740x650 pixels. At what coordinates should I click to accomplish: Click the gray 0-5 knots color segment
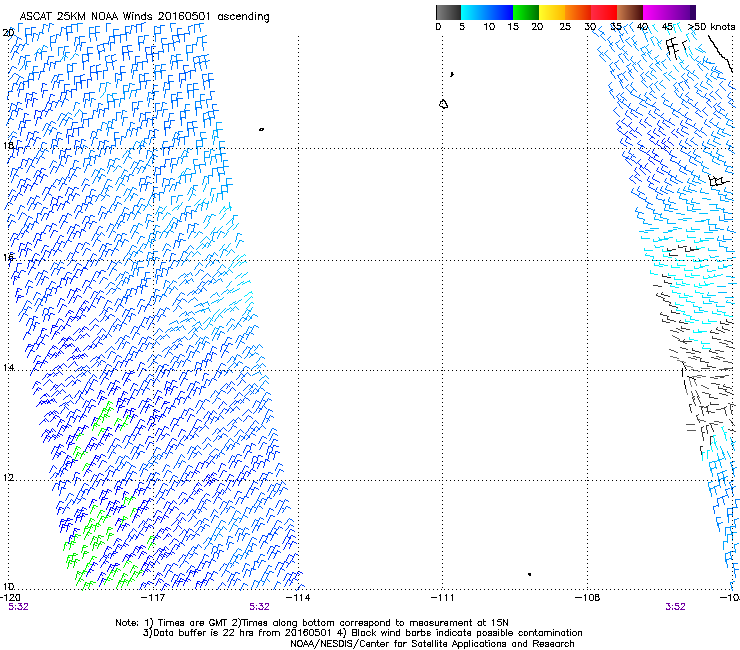(448, 12)
